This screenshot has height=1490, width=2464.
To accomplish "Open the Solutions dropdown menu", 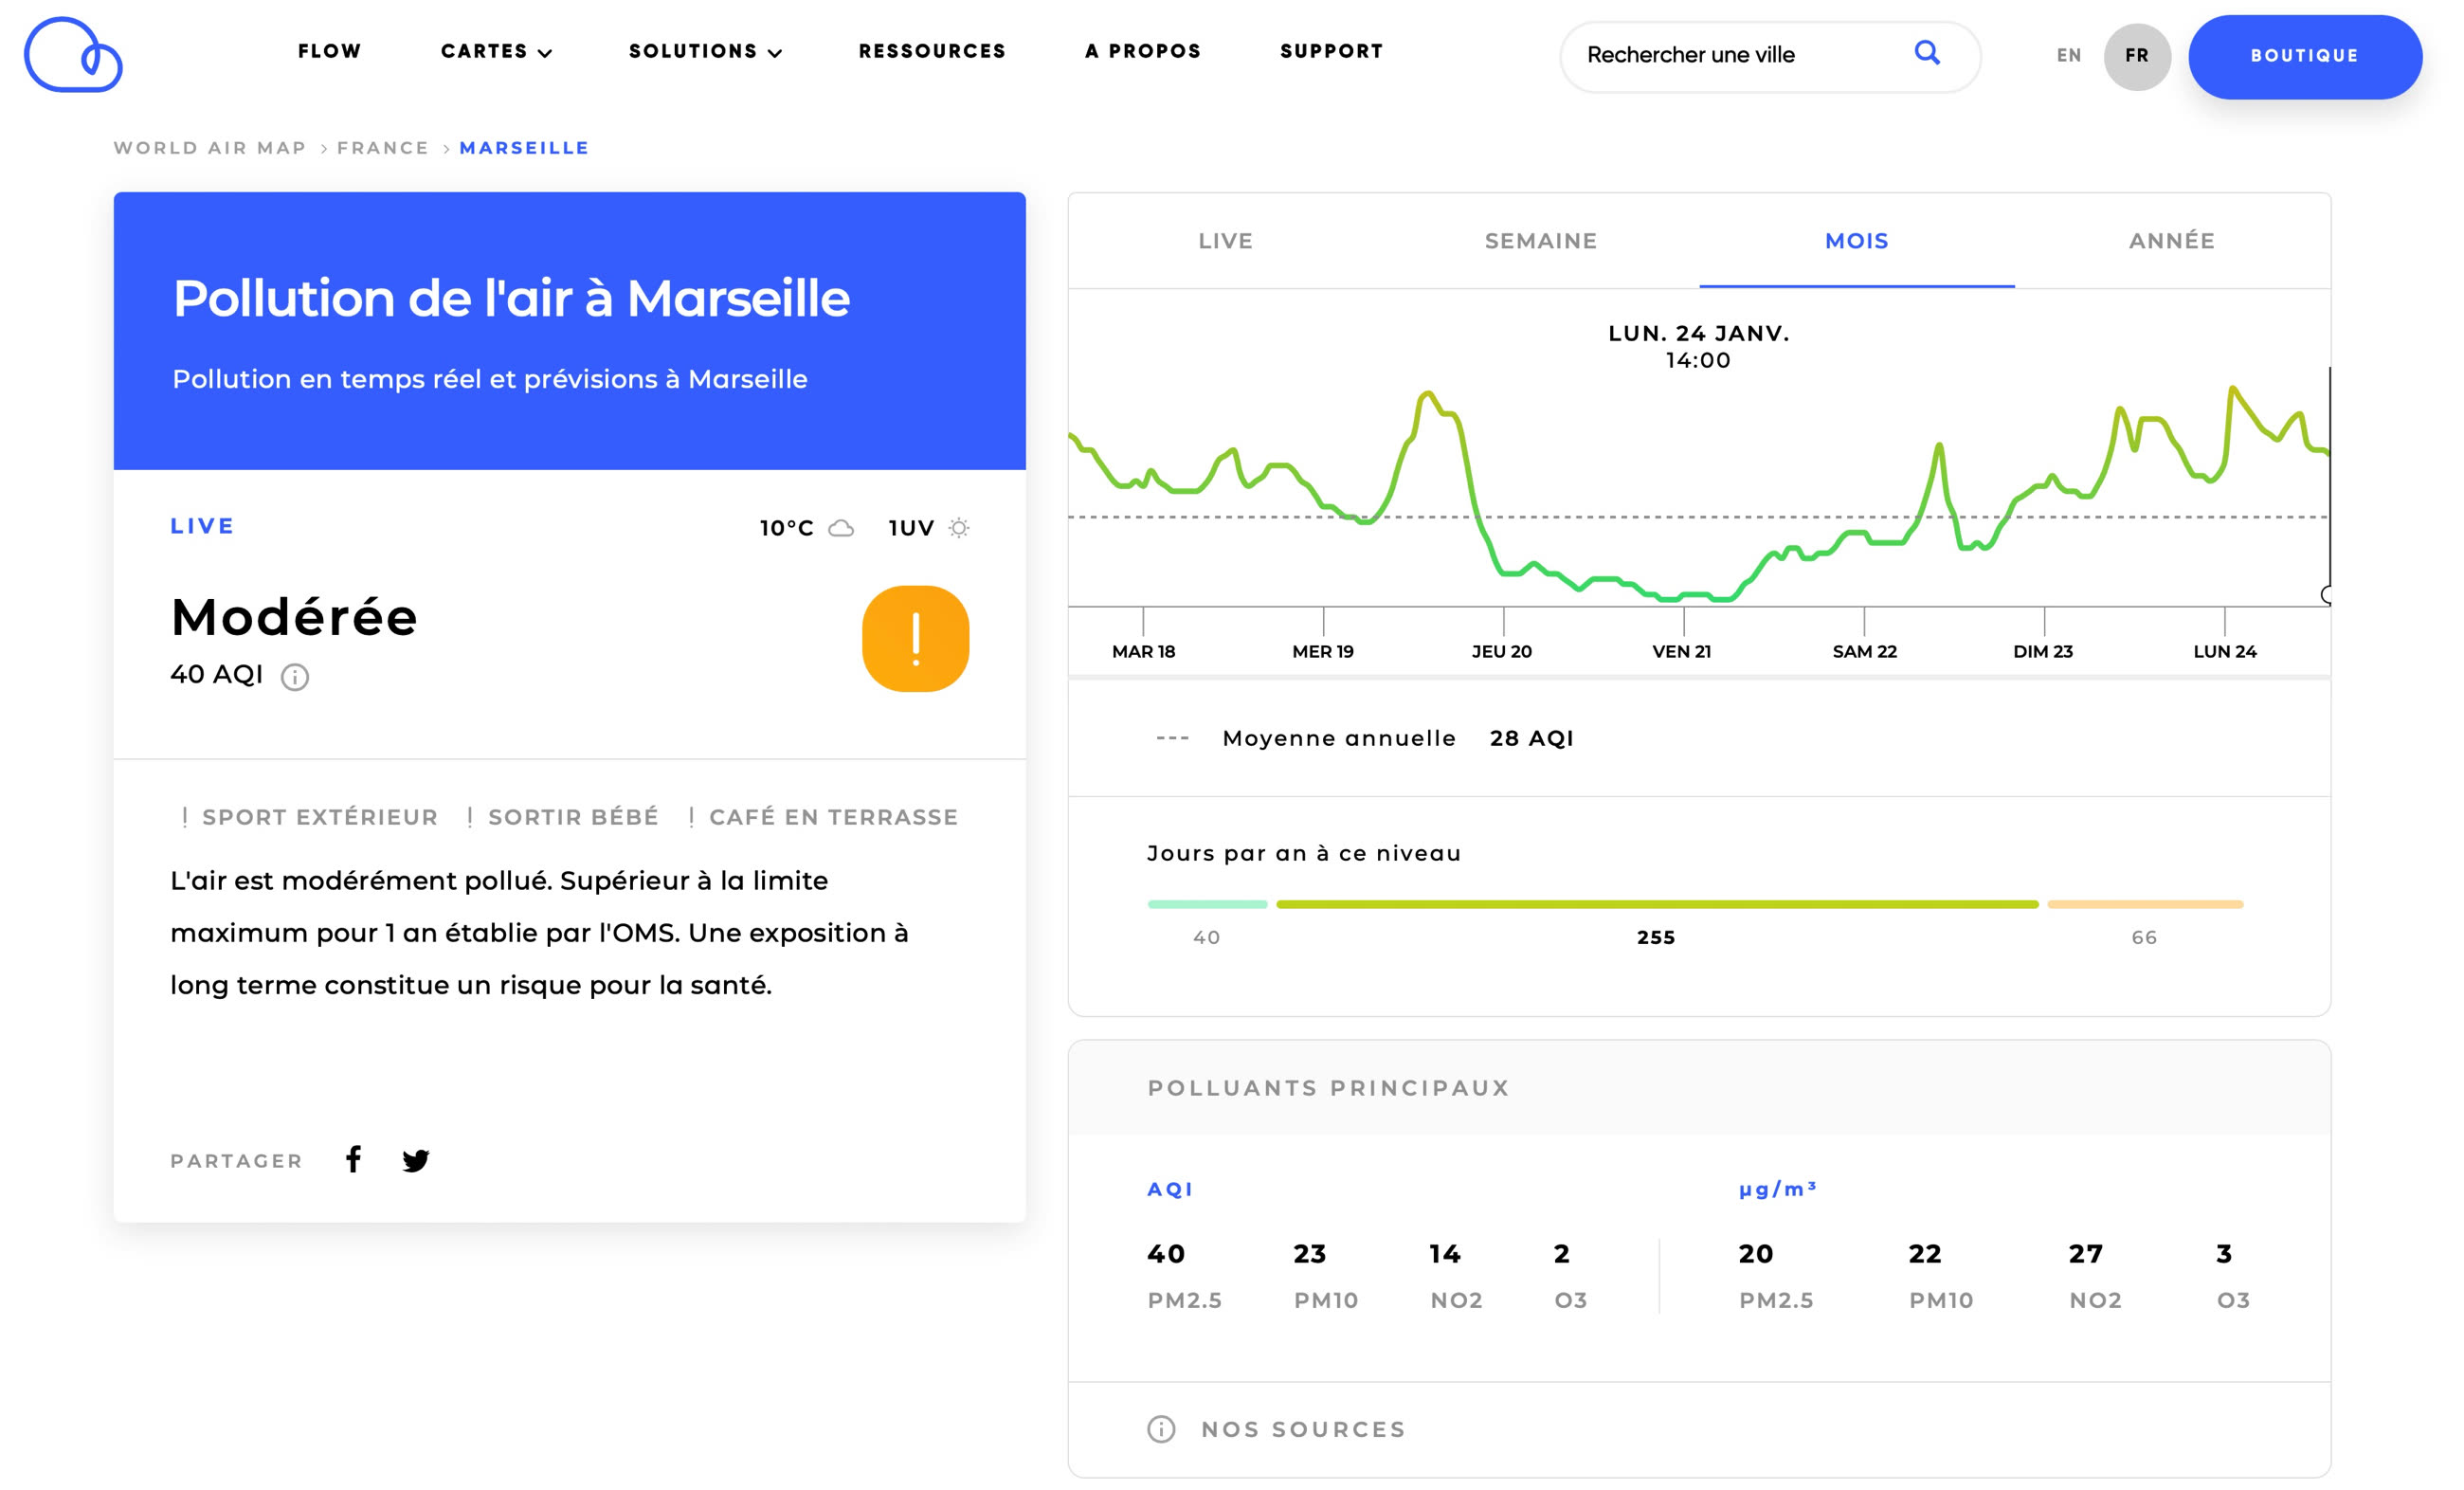I will (x=705, y=52).
